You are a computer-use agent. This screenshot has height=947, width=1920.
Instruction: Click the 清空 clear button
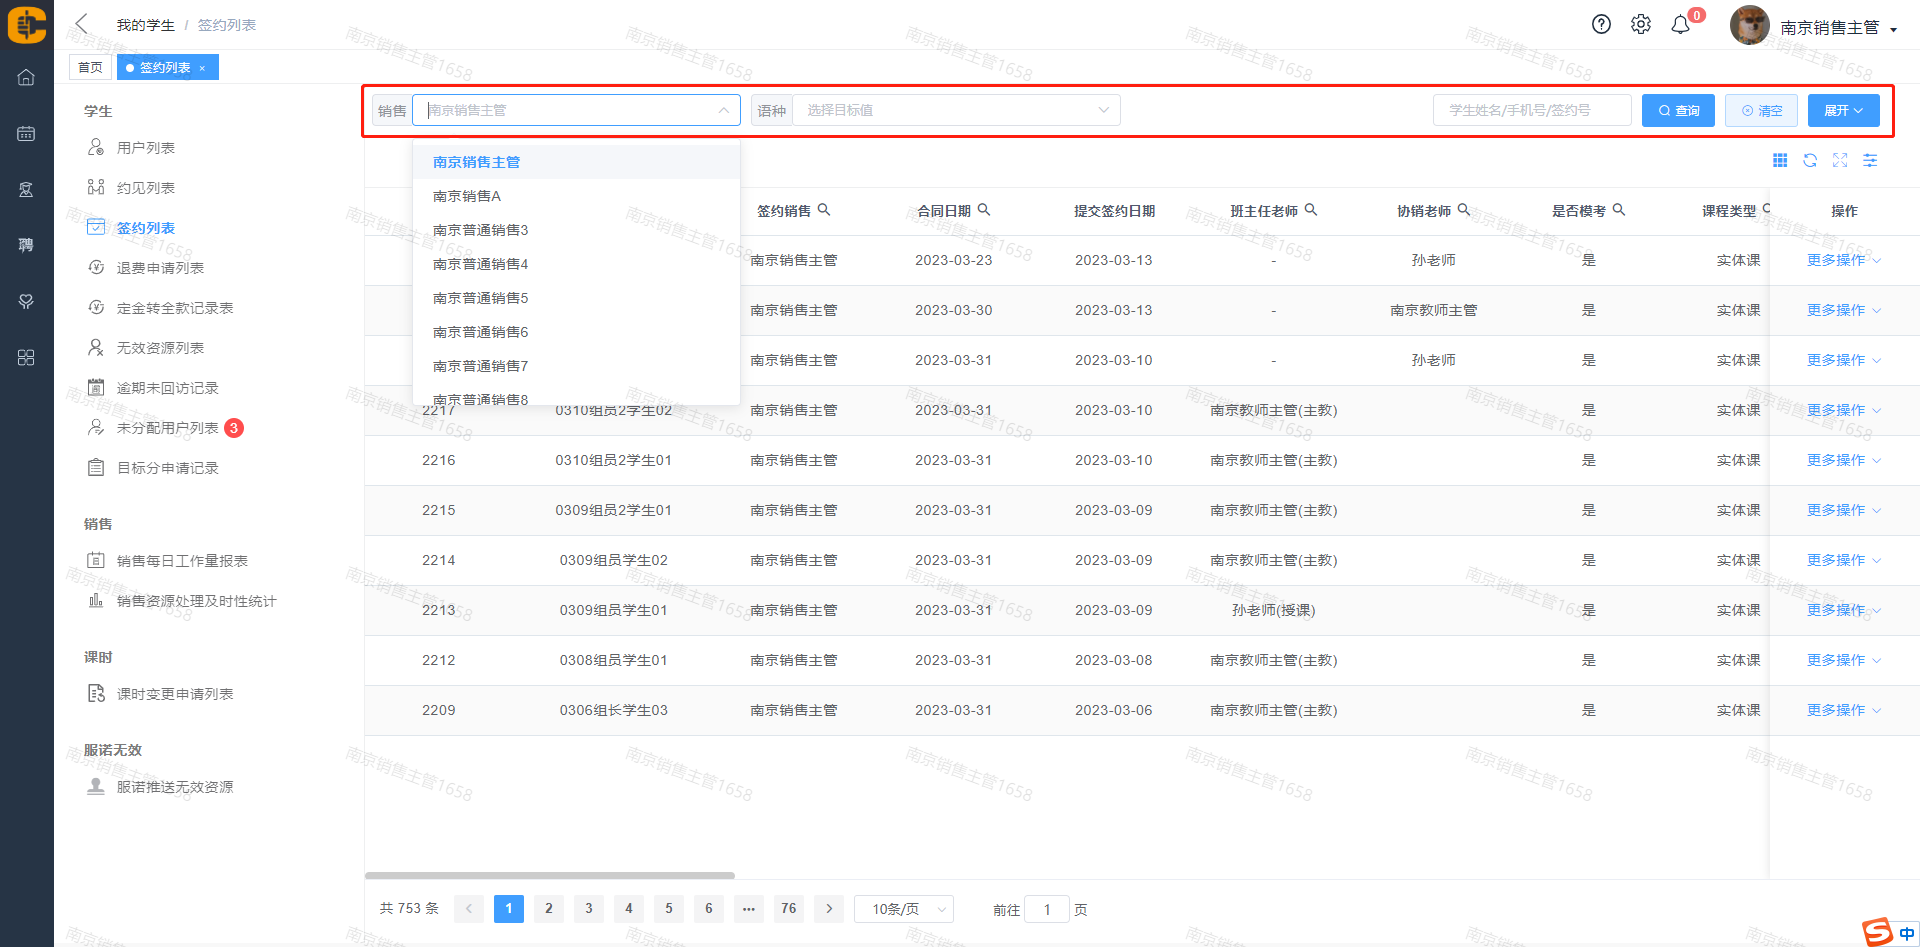[1761, 110]
